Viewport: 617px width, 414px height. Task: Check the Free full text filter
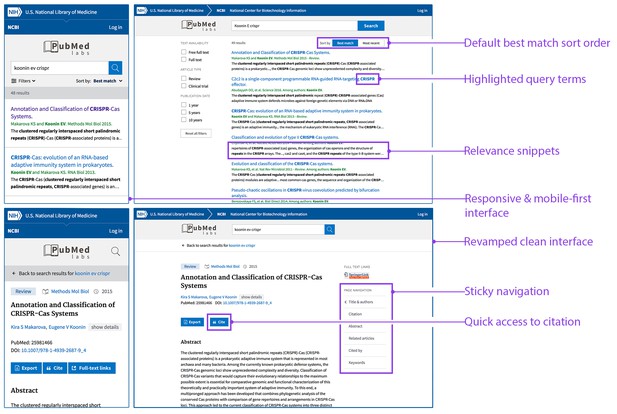pos(184,52)
